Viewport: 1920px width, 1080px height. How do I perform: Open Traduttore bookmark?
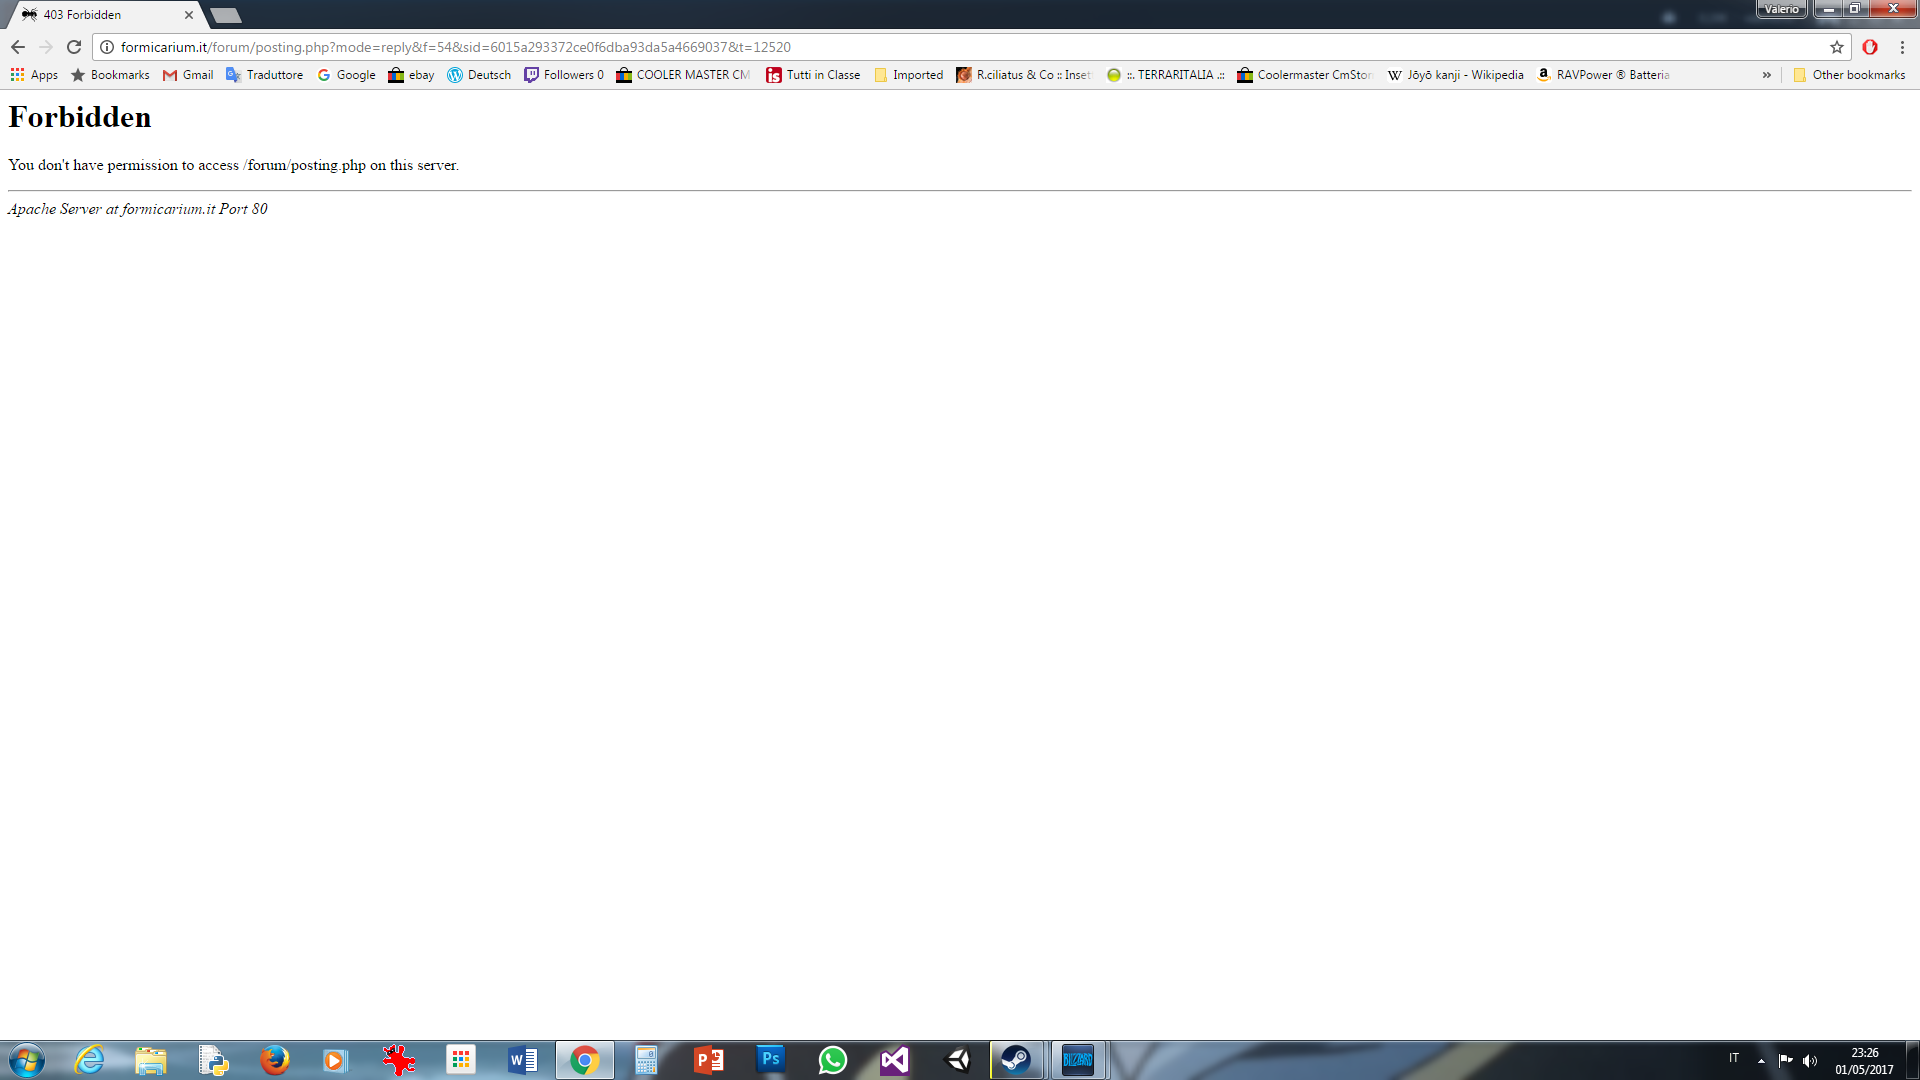[264, 75]
